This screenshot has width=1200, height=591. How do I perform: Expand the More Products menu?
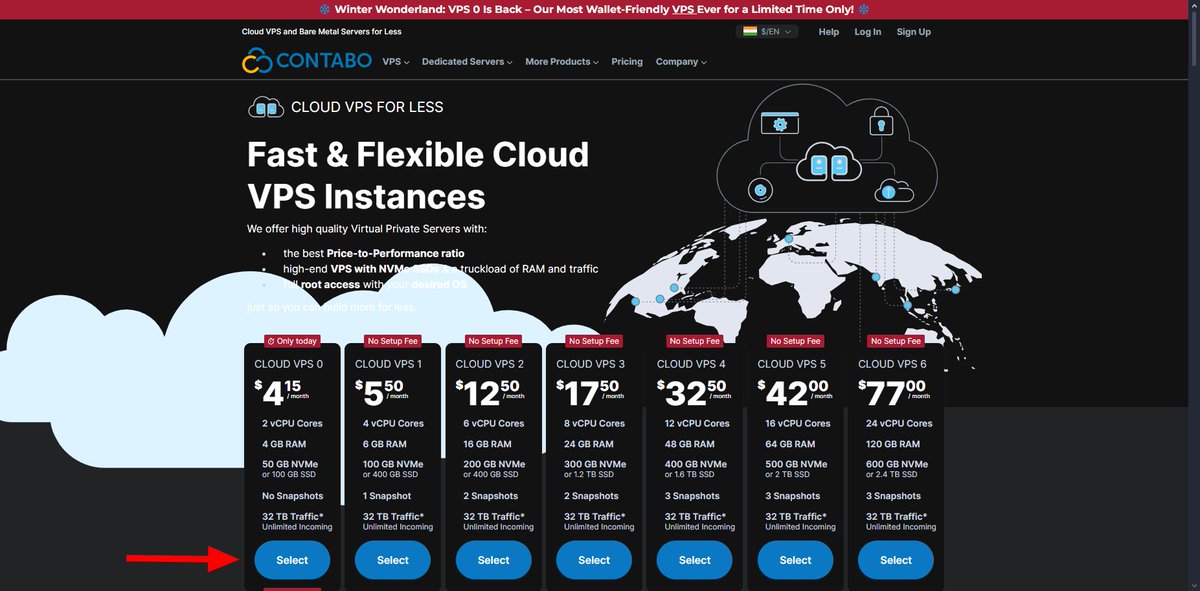click(562, 62)
